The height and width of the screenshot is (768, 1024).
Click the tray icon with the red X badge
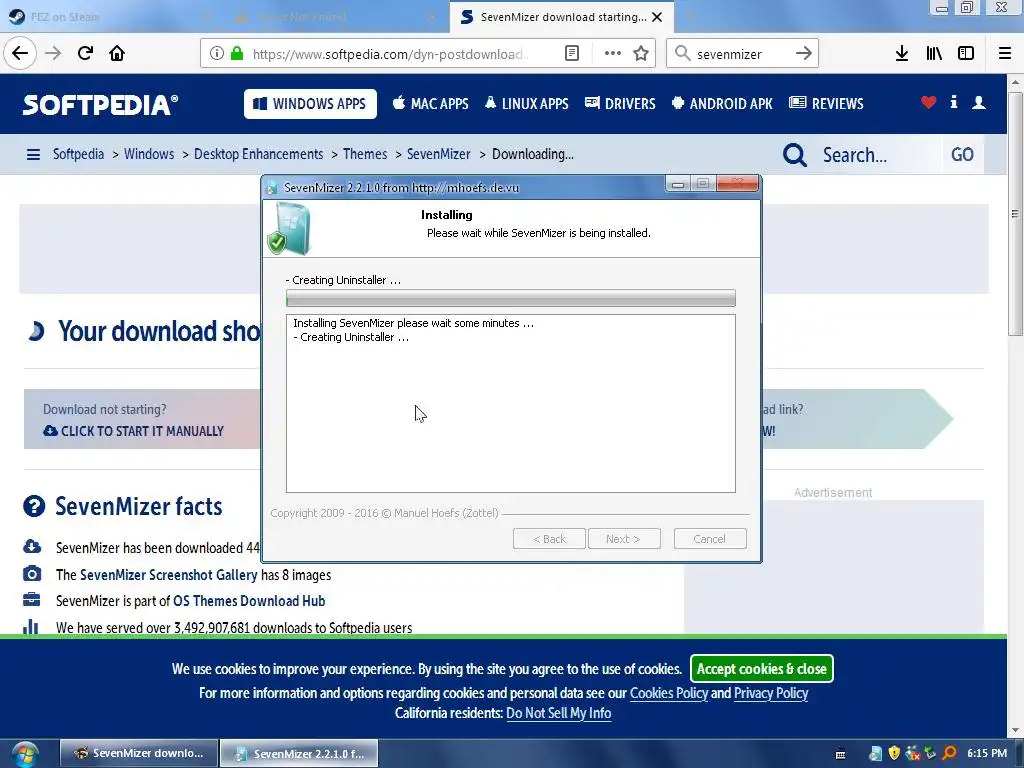tap(912, 753)
